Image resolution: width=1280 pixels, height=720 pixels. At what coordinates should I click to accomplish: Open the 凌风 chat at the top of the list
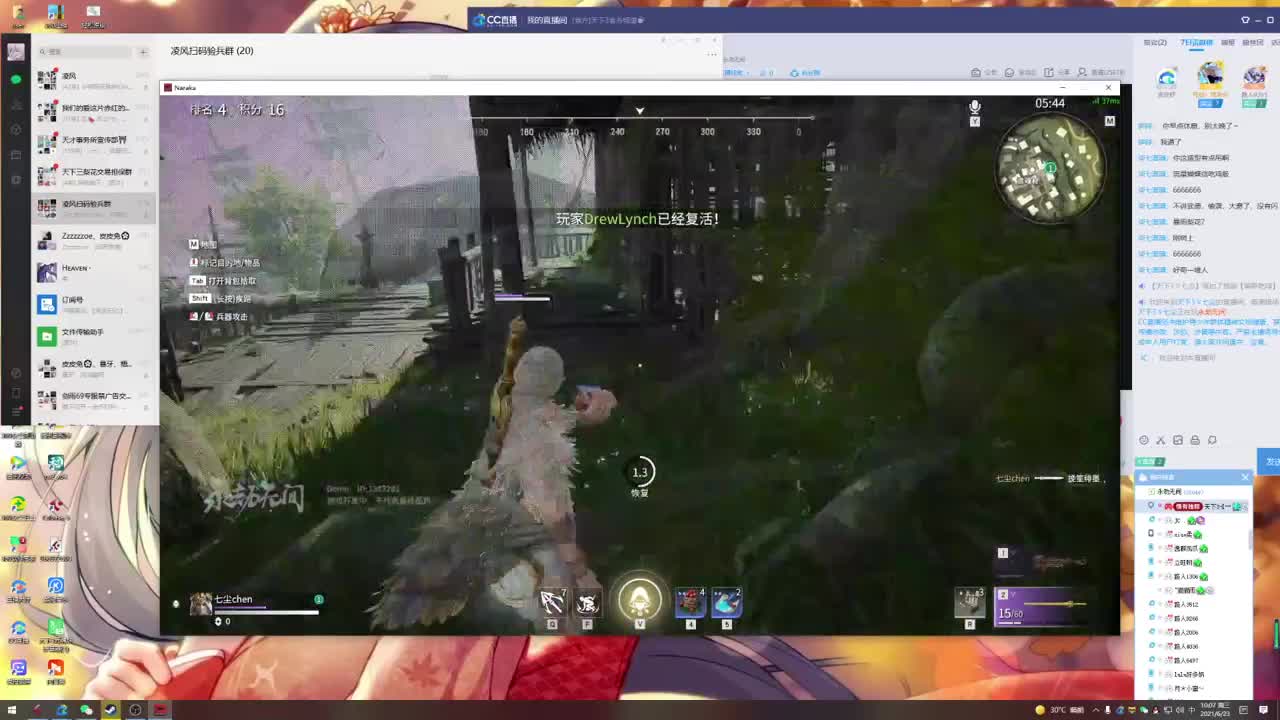coord(95,80)
